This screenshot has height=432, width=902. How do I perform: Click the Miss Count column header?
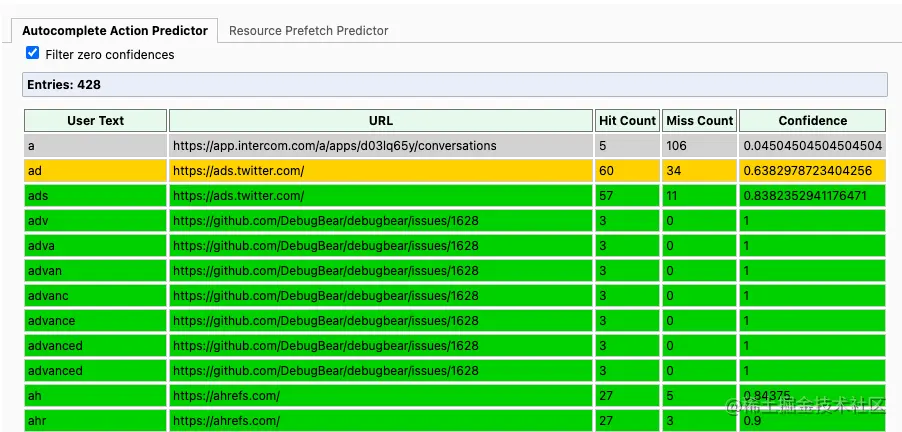pyautogui.click(x=700, y=121)
